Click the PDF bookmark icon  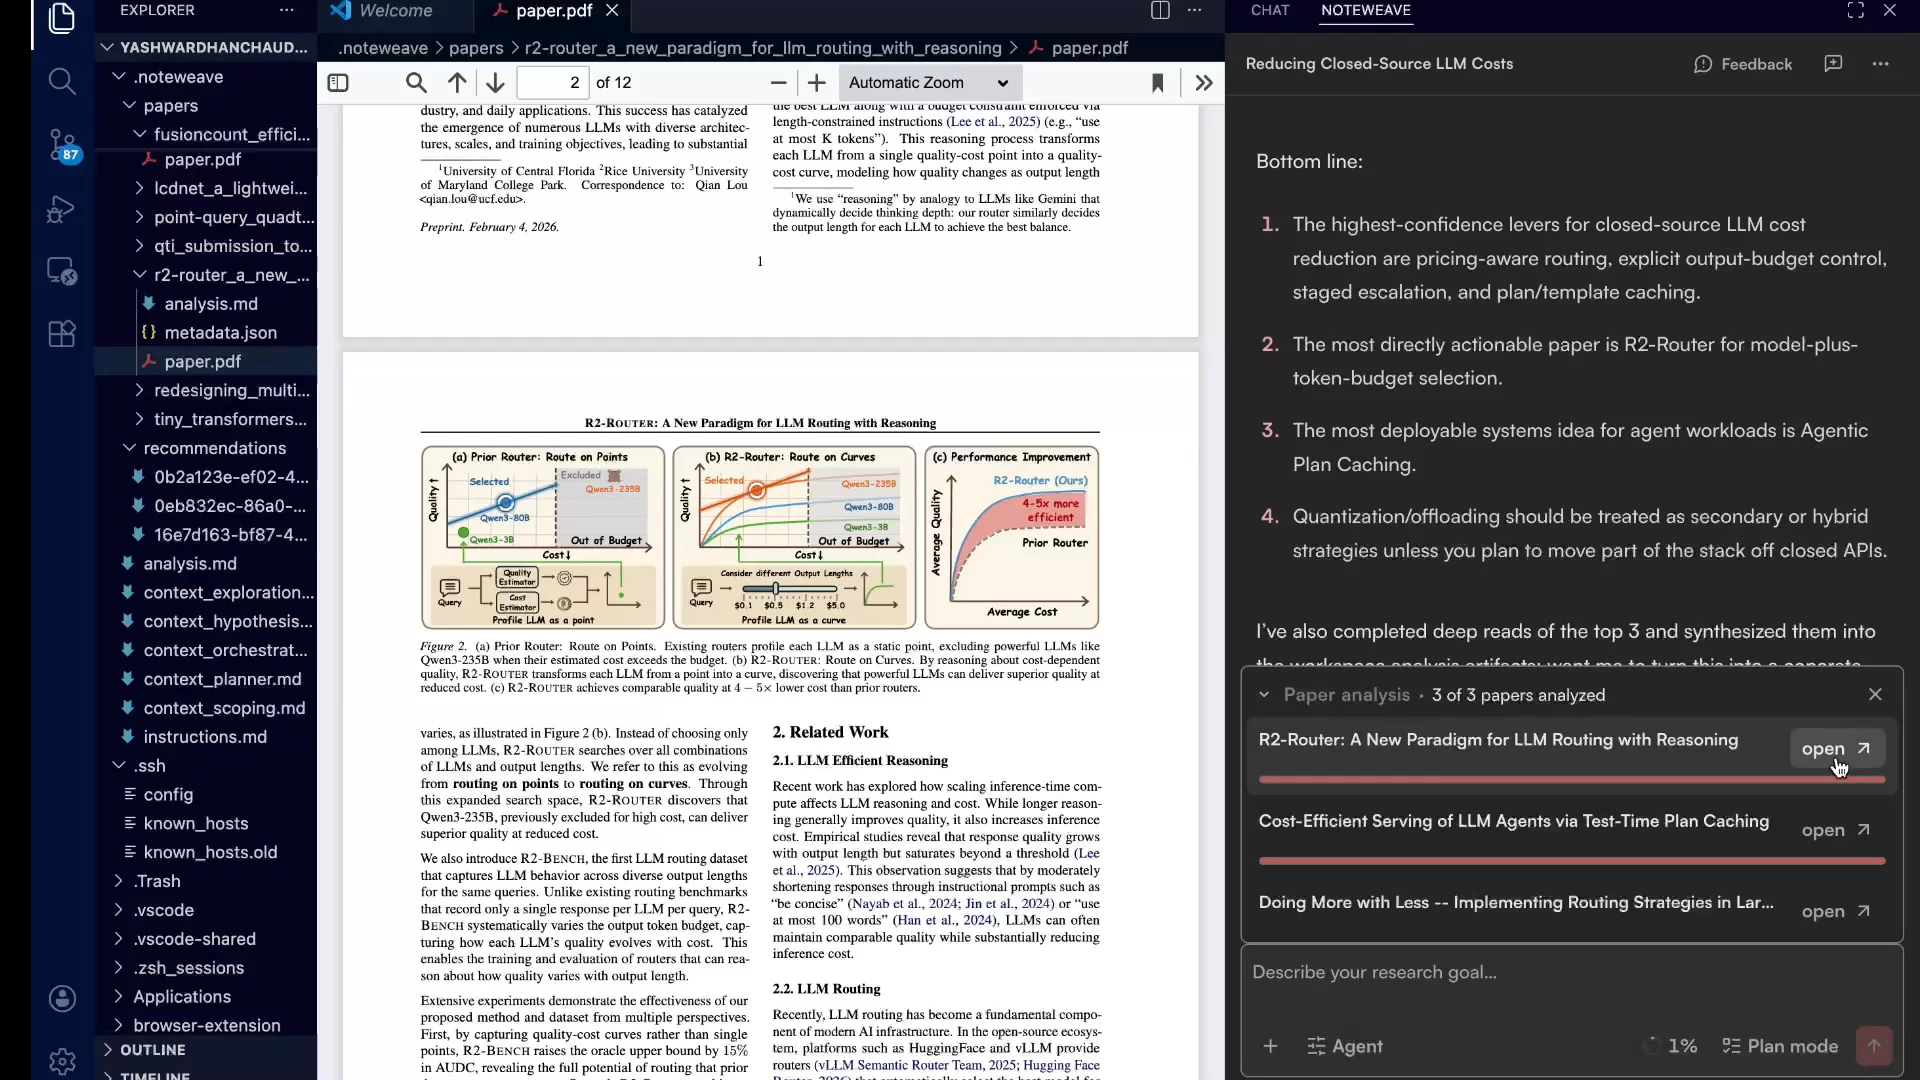[x=1158, y=83]
